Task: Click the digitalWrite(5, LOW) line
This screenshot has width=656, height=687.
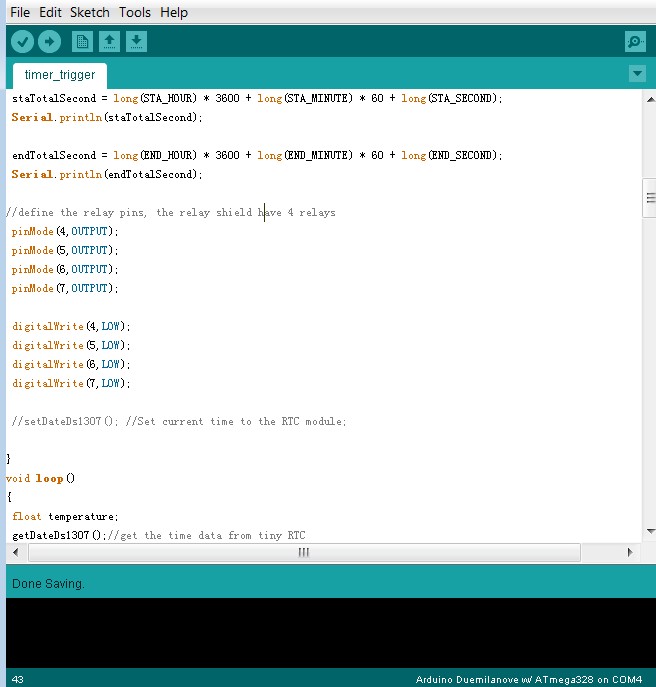Action: click(x=71, y=346)
